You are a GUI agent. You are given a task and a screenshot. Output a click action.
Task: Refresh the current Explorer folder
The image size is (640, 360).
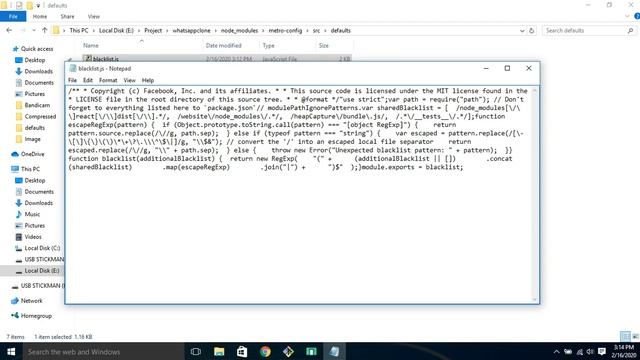click(x=531, y=31)
